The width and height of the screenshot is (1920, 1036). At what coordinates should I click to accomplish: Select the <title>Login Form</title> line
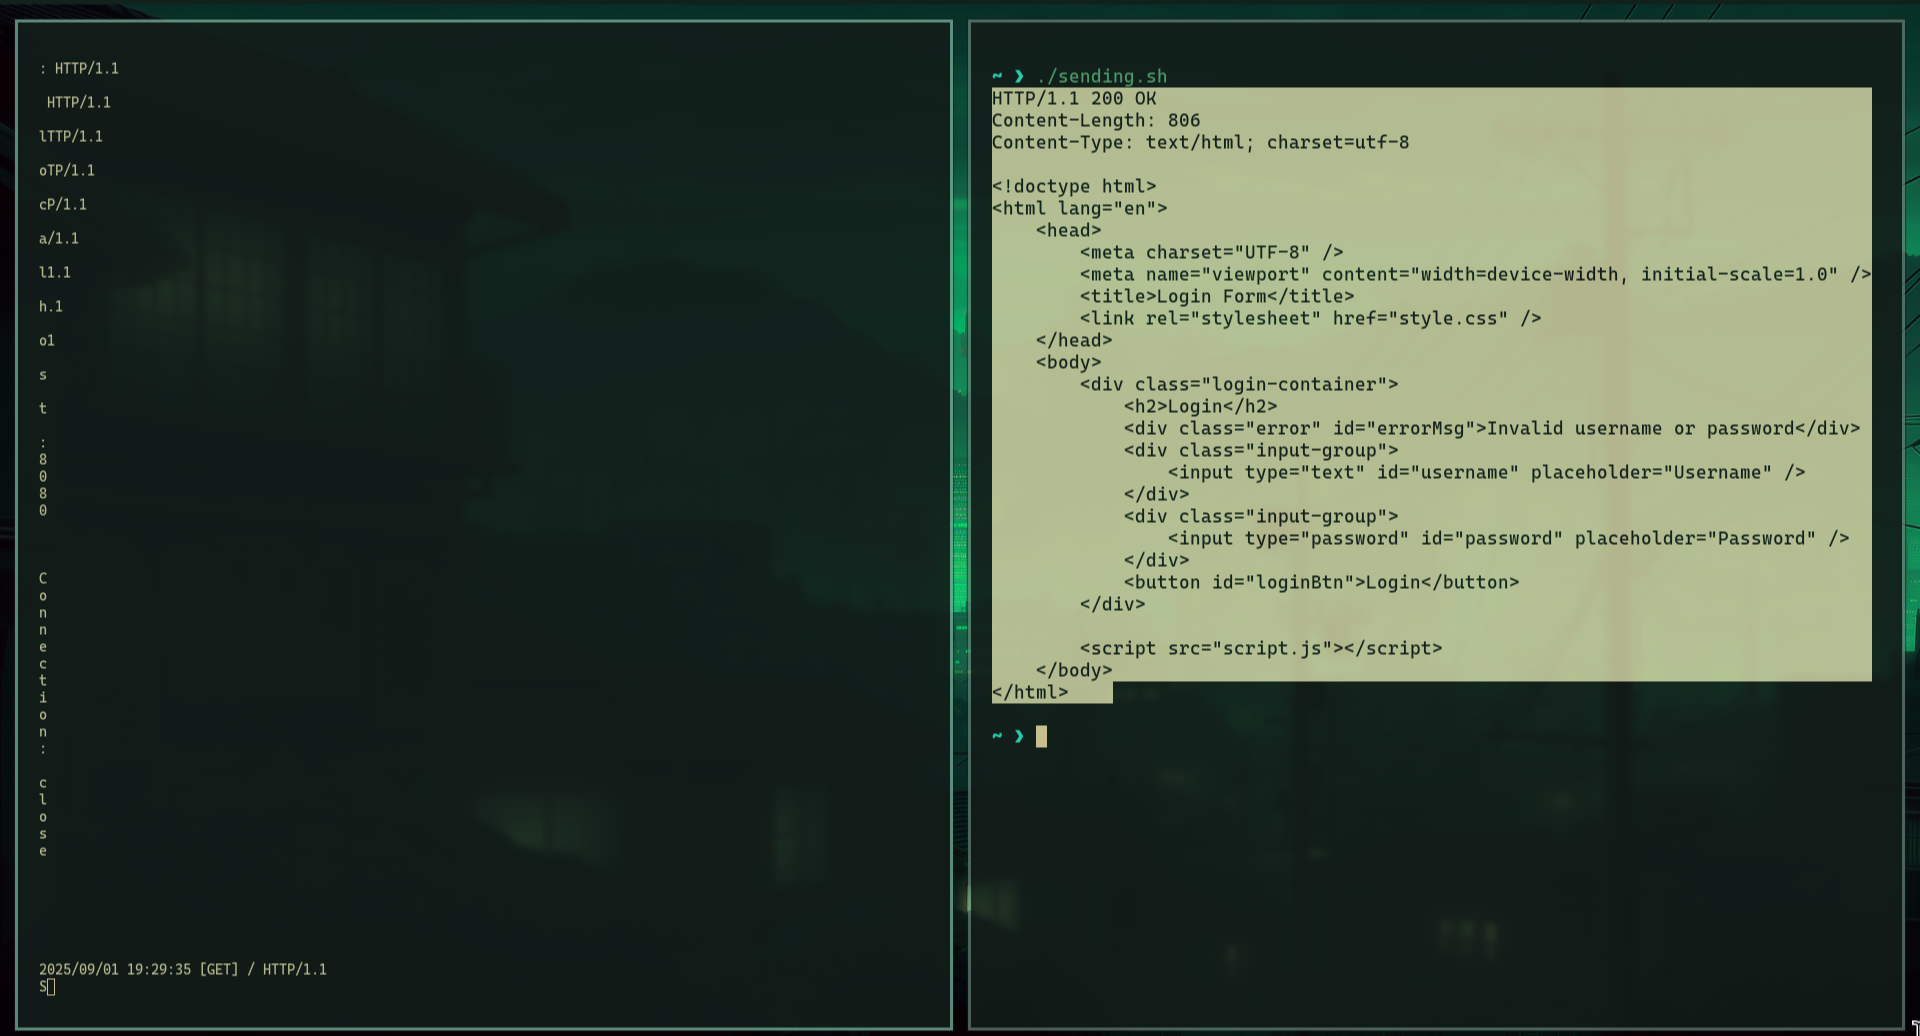[x=1216, y=296]
